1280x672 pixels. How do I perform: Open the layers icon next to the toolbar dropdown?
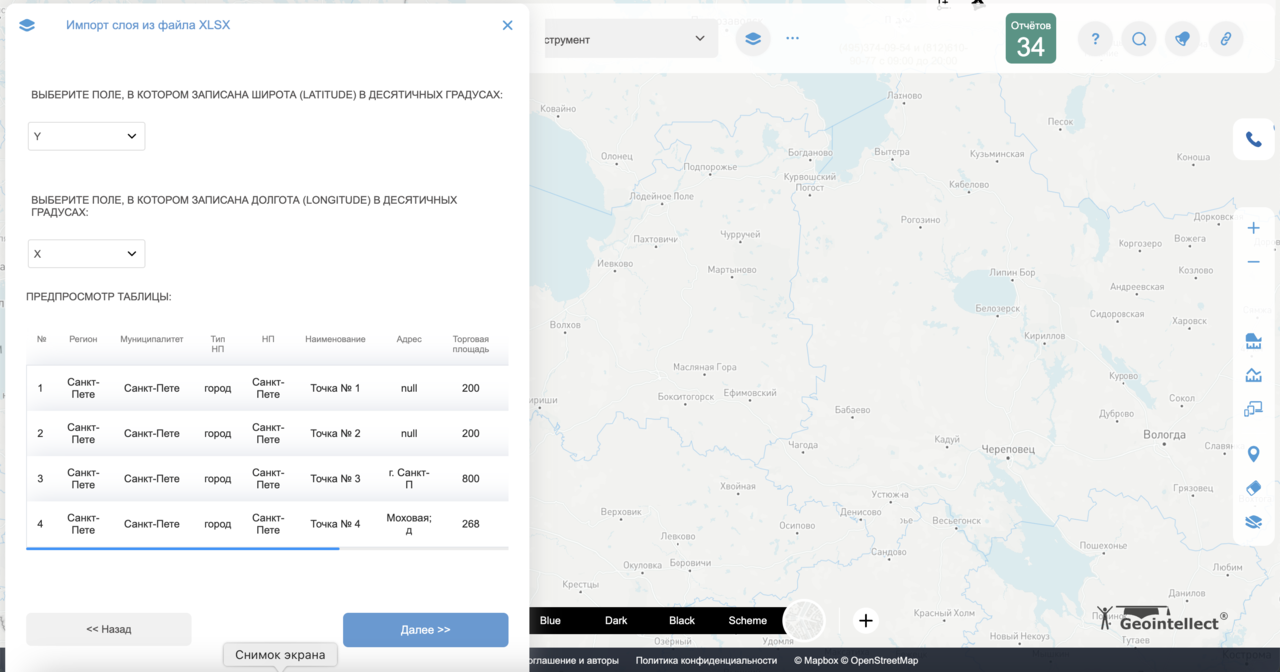pos(752,38)
